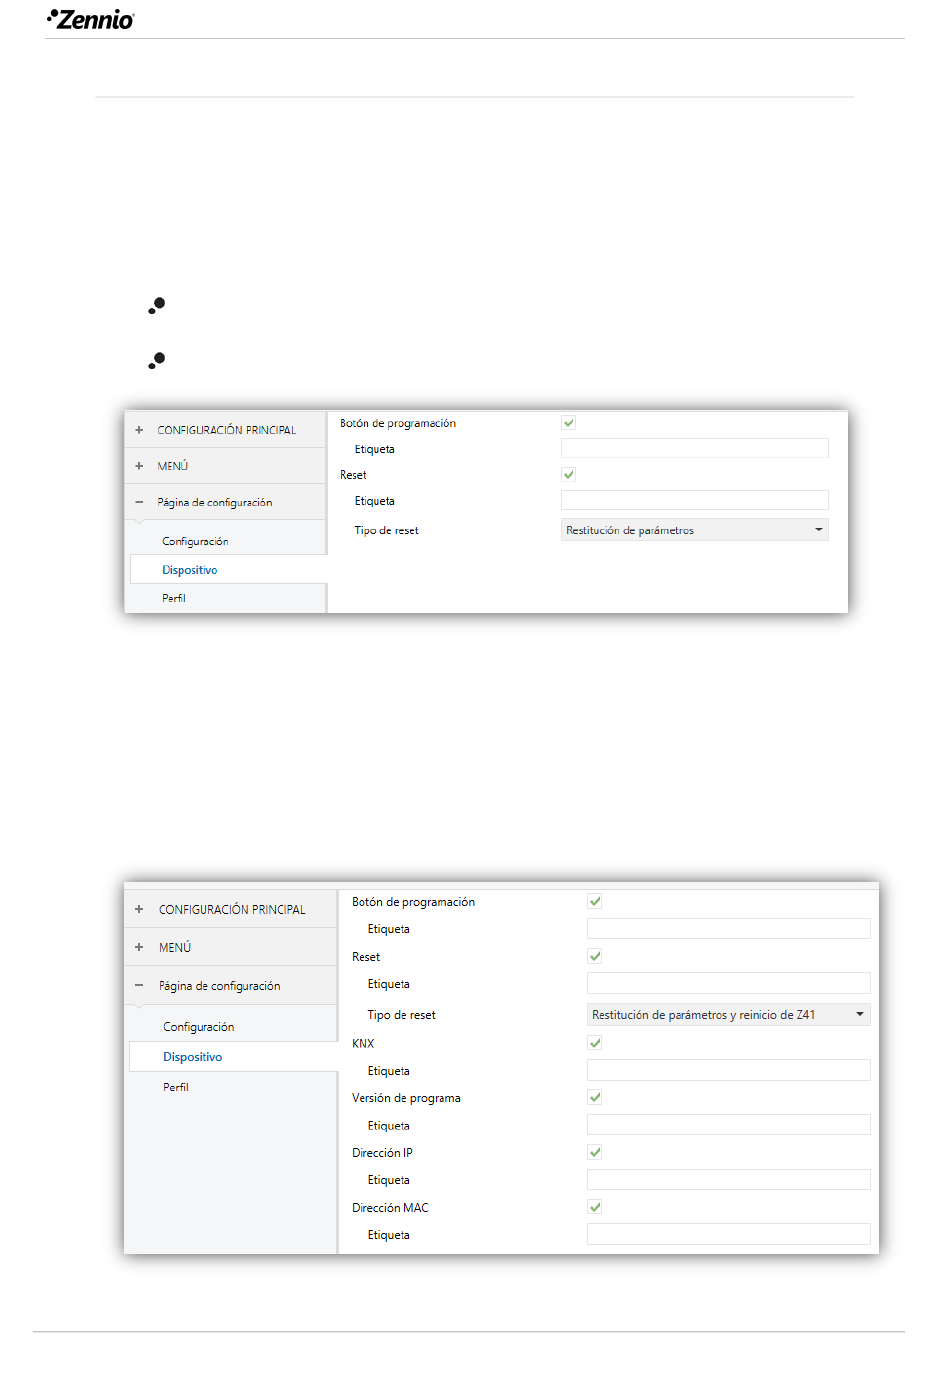Open Configuración item in lower tree
Image resolution: width=950 pixels, height=1387 pixels.
coord(199,1027)
